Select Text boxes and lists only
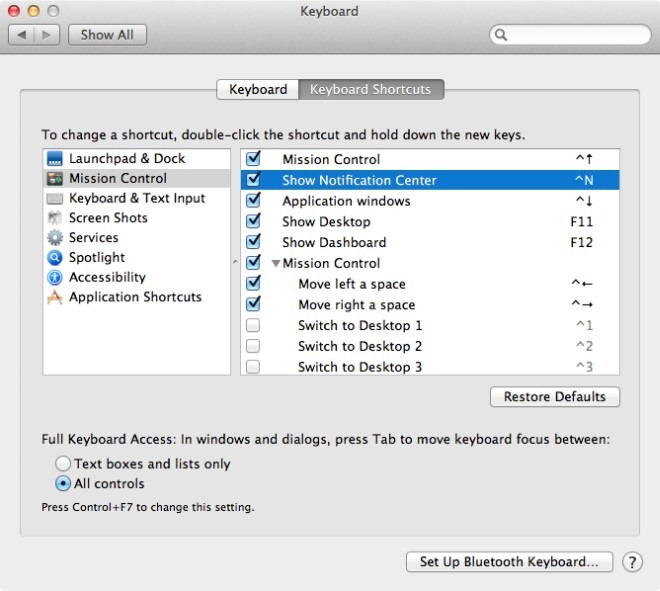 pyautogui.click(x=63, y=463)
